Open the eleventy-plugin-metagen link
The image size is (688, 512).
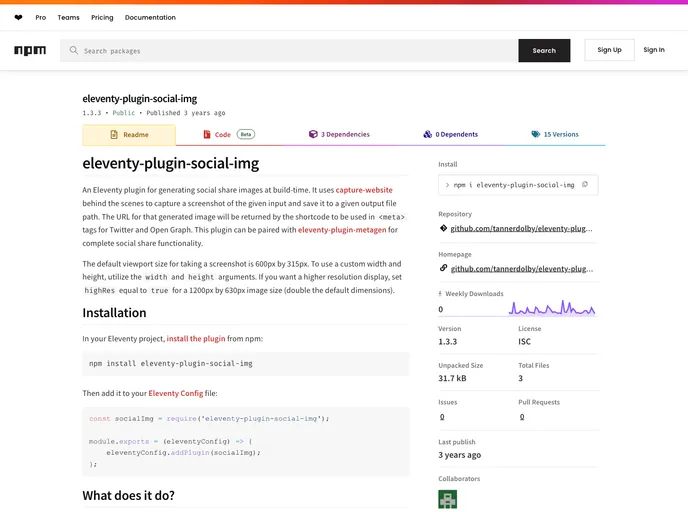coord(342,230)
